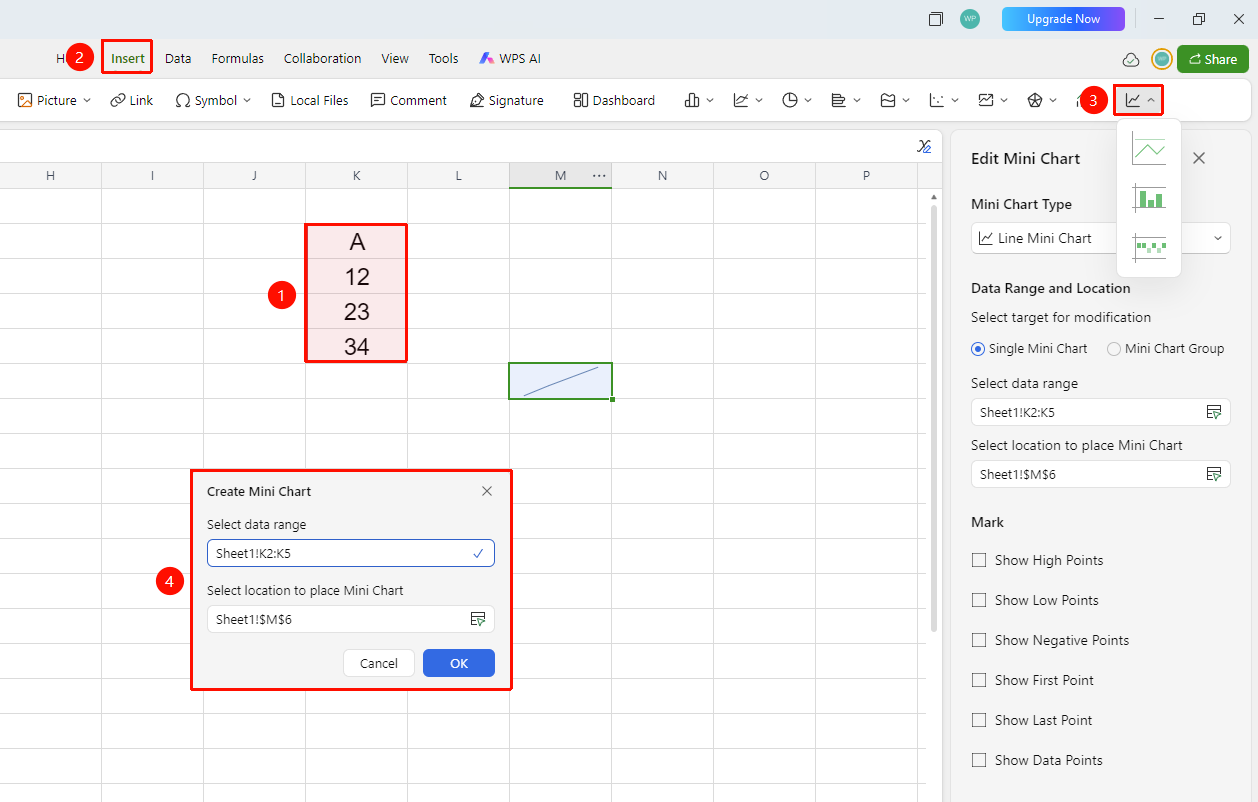The image size is (1258, 802).
Task: Open the Mini Chart Type combo box
Action: 1100,238
